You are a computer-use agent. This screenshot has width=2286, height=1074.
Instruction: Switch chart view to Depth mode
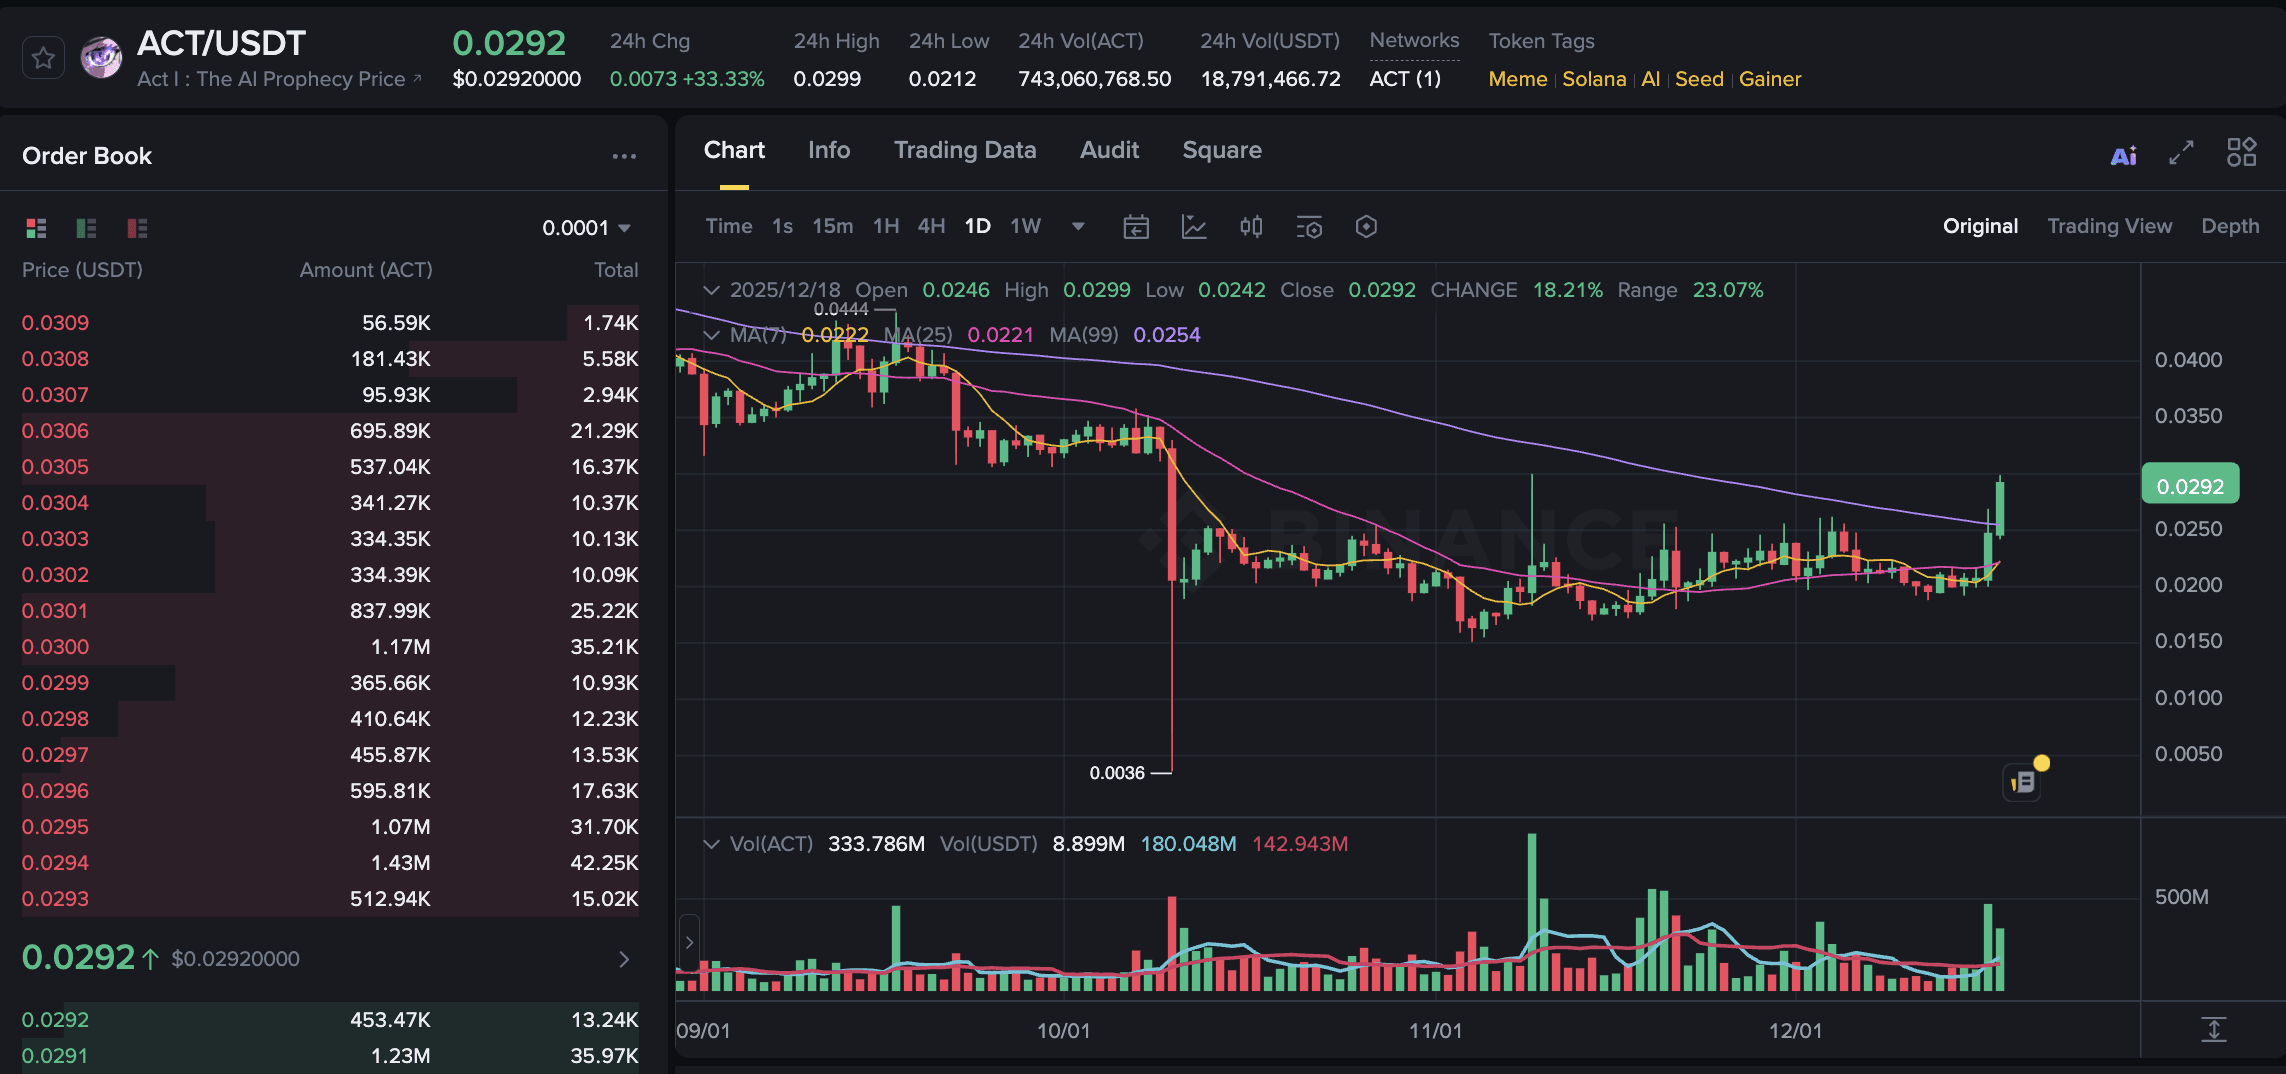click(x=2229, y=225)
